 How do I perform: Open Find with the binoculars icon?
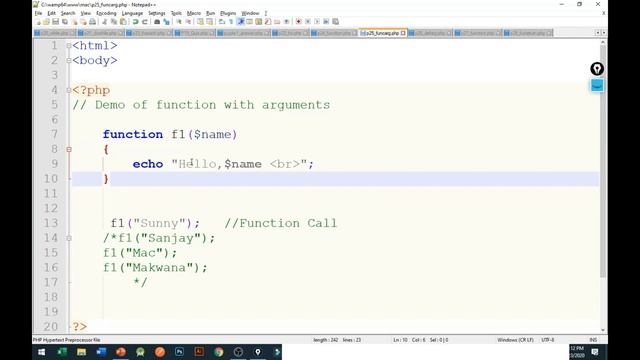(157, 22)
